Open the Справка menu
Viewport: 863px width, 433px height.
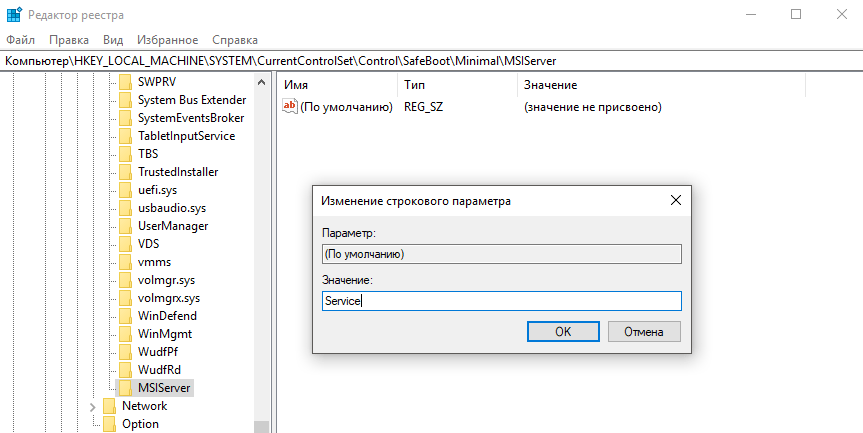235,40
